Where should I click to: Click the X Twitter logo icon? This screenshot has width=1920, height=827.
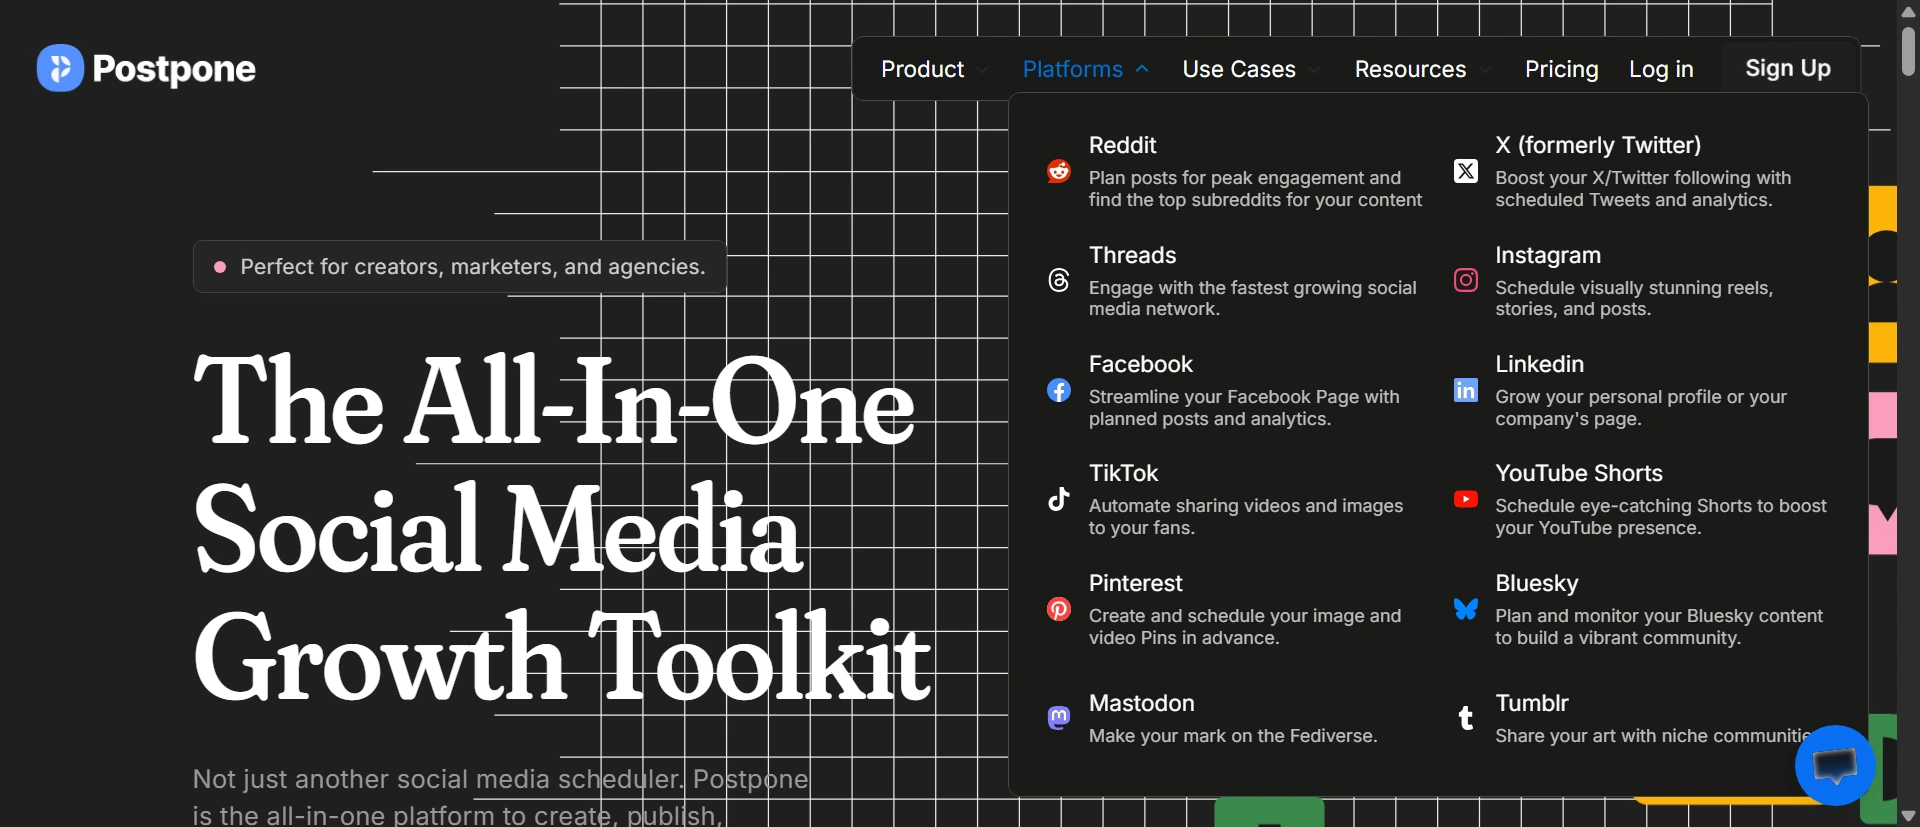coord(1466,171)
